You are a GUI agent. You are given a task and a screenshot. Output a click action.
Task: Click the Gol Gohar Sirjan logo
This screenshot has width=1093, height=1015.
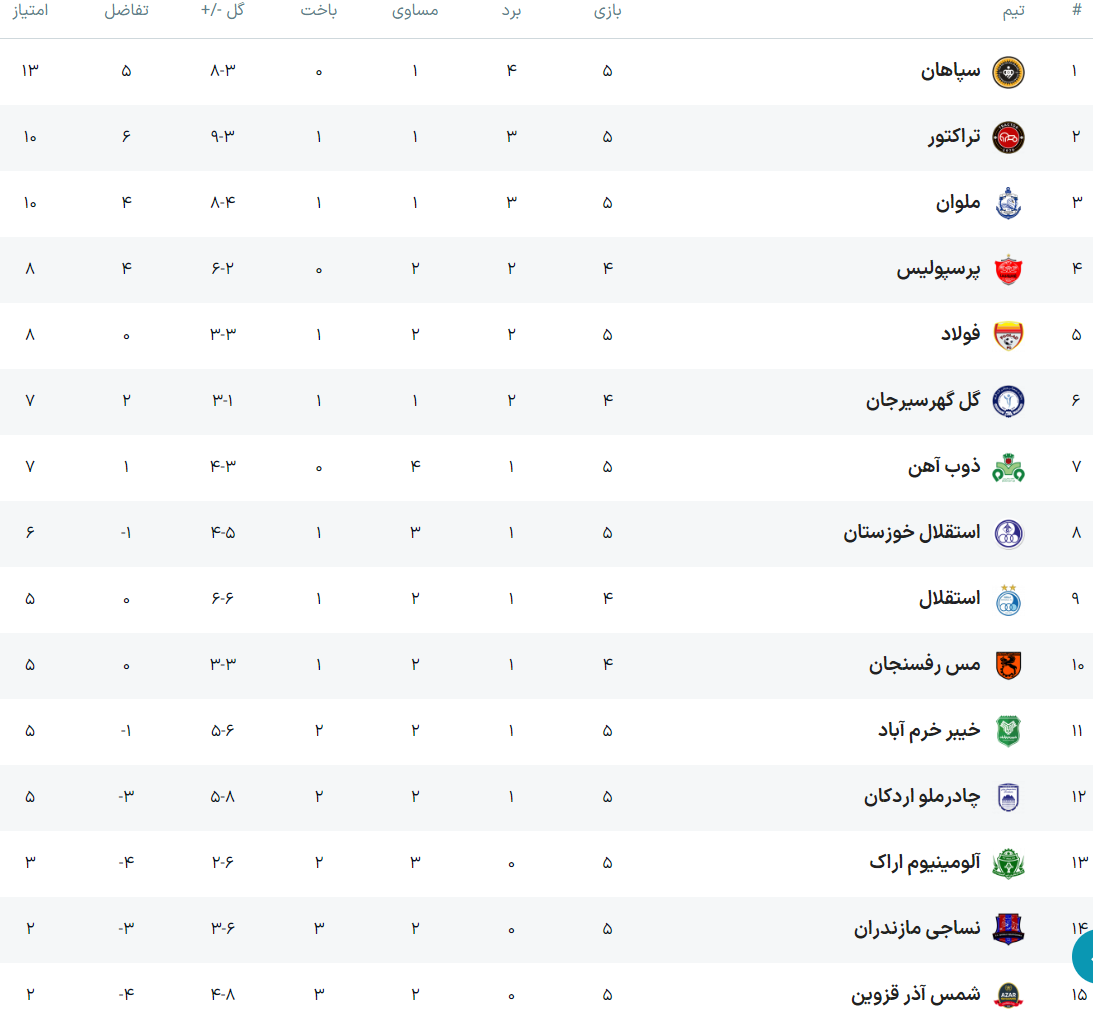tap(1008, 402)
